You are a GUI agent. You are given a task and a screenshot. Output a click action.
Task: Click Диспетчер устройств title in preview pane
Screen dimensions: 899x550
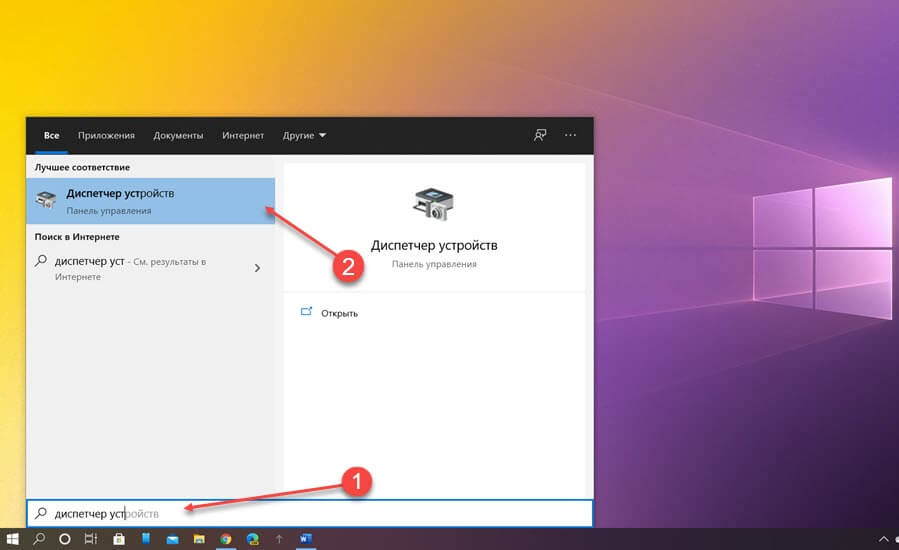[434, 245]
